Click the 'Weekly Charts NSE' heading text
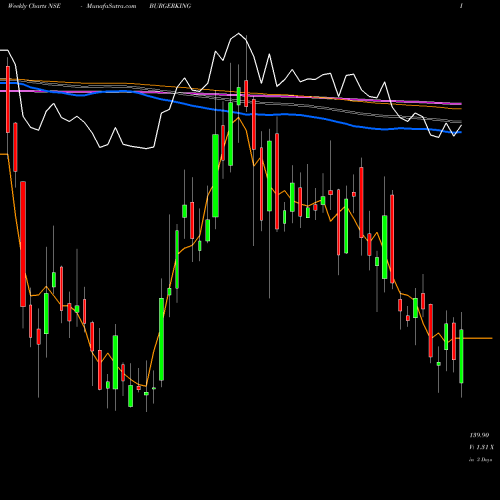This screenshot has width=500, height=500. click(x=34, y=6)
